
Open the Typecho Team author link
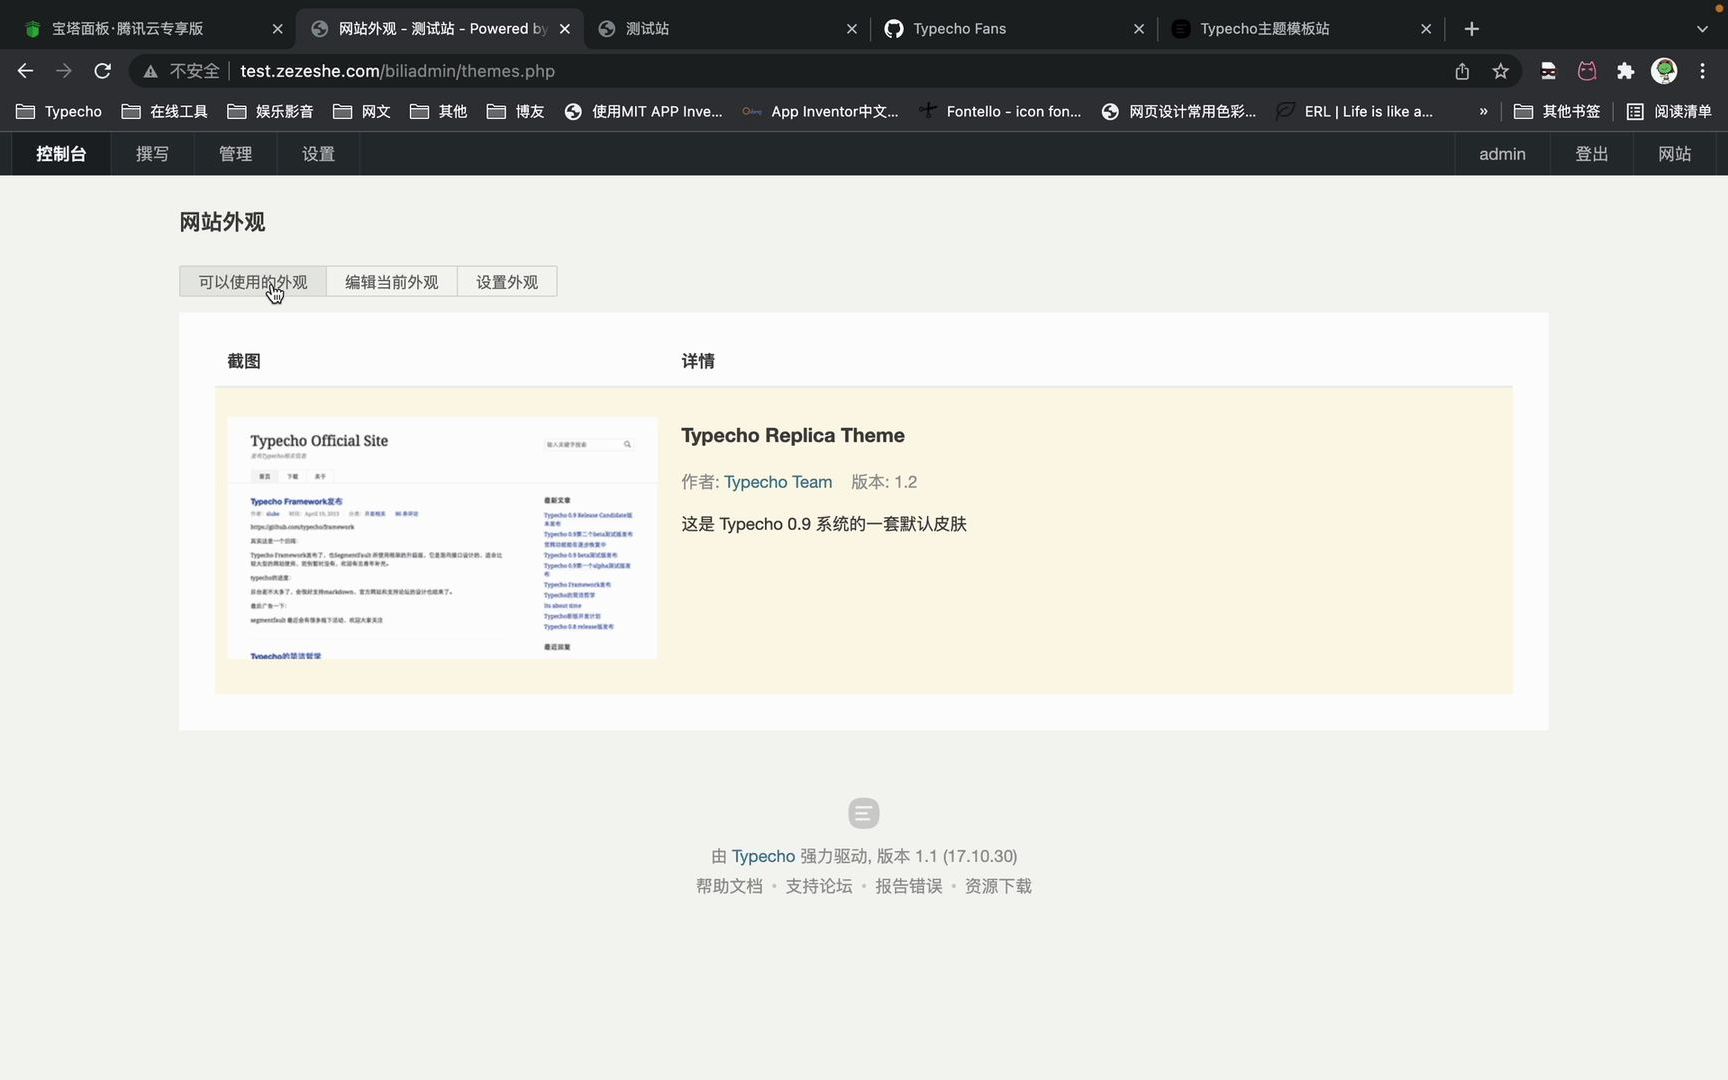tap(778, 482)
